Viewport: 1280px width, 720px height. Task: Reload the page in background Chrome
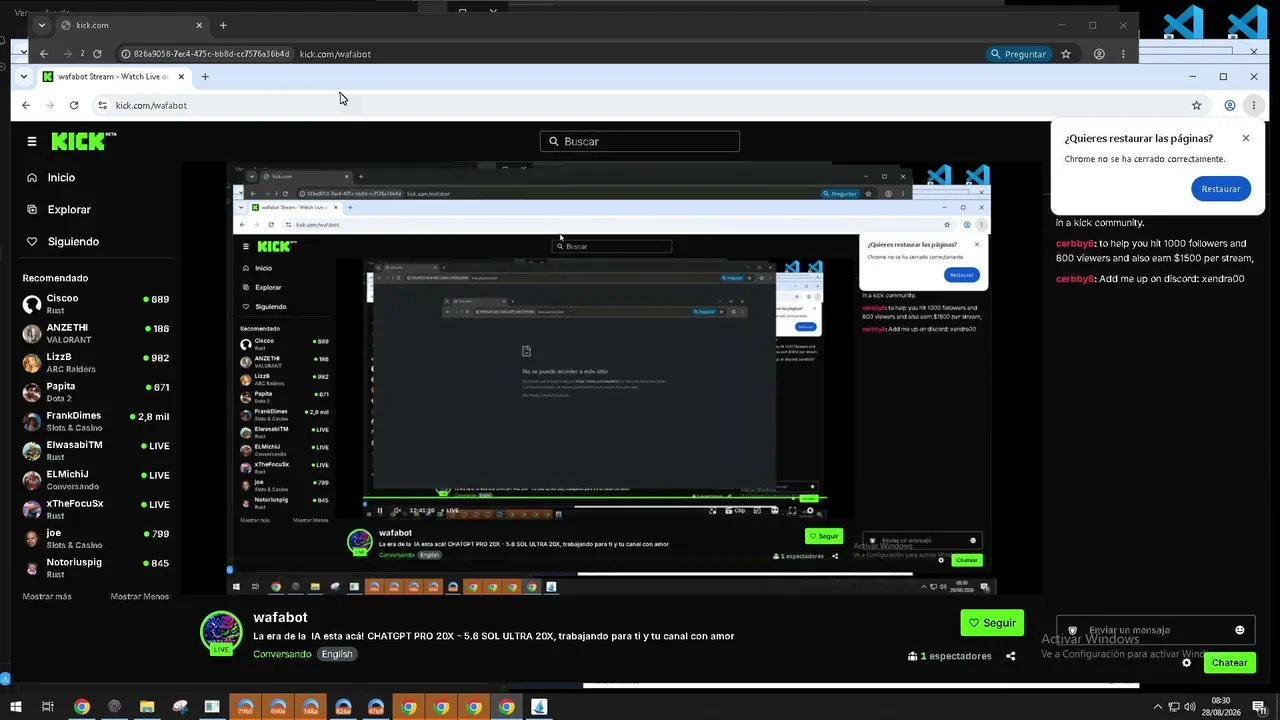(x=97, y=54)
